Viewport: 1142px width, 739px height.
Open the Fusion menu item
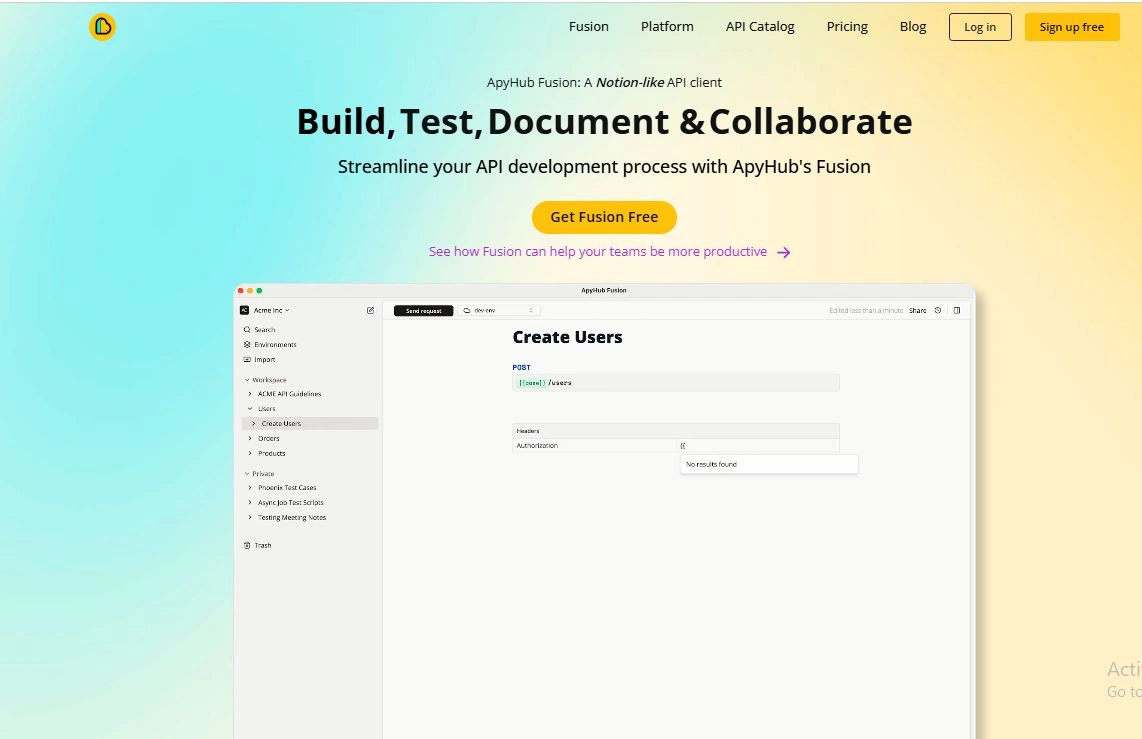click(x=588, y=27)
